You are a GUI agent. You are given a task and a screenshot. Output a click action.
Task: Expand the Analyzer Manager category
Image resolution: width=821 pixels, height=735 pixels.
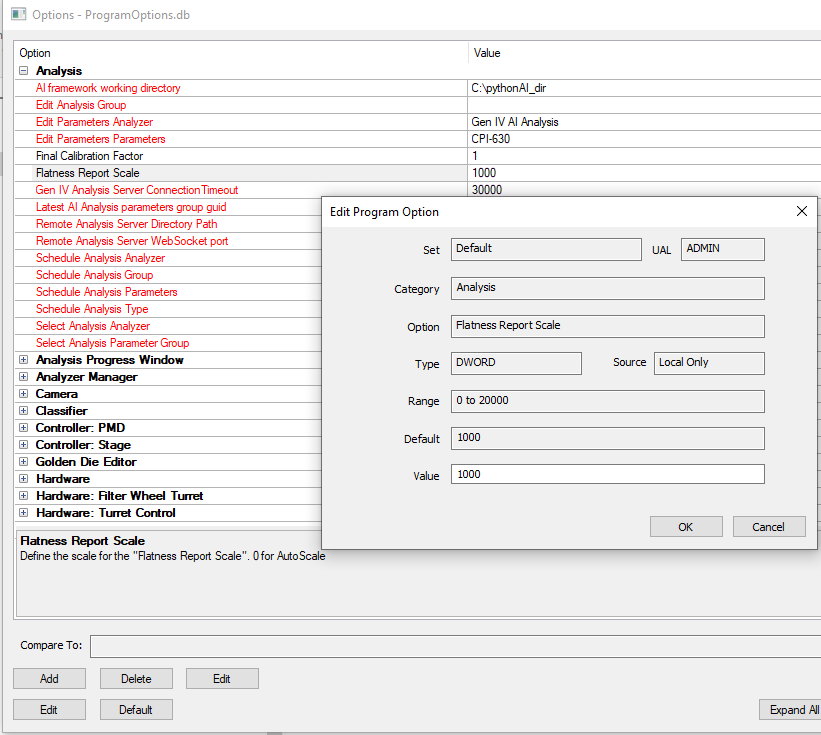[23, 377]
